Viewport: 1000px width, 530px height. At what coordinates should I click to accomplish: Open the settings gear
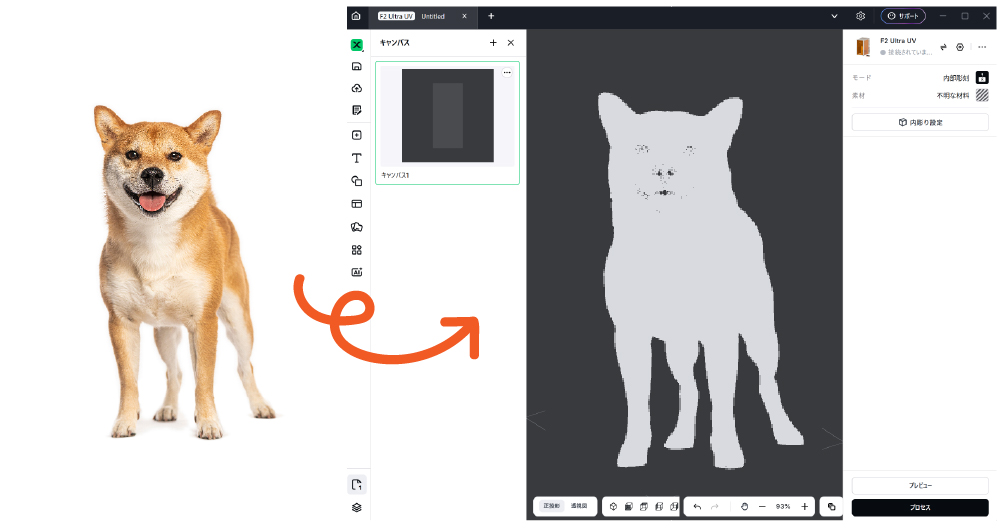pyautogui.click(x=860, y=16)
